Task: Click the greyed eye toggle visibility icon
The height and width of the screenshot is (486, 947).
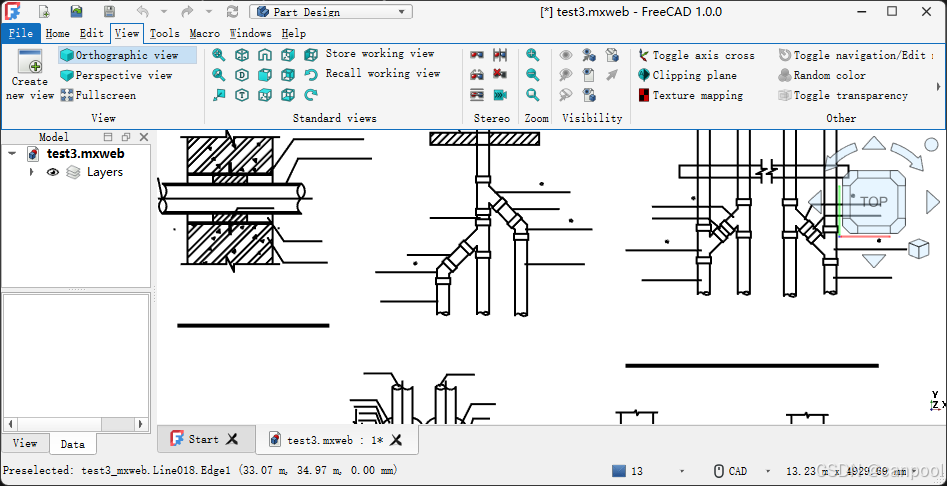Action: pyautogui.click(x=566, y=55)
